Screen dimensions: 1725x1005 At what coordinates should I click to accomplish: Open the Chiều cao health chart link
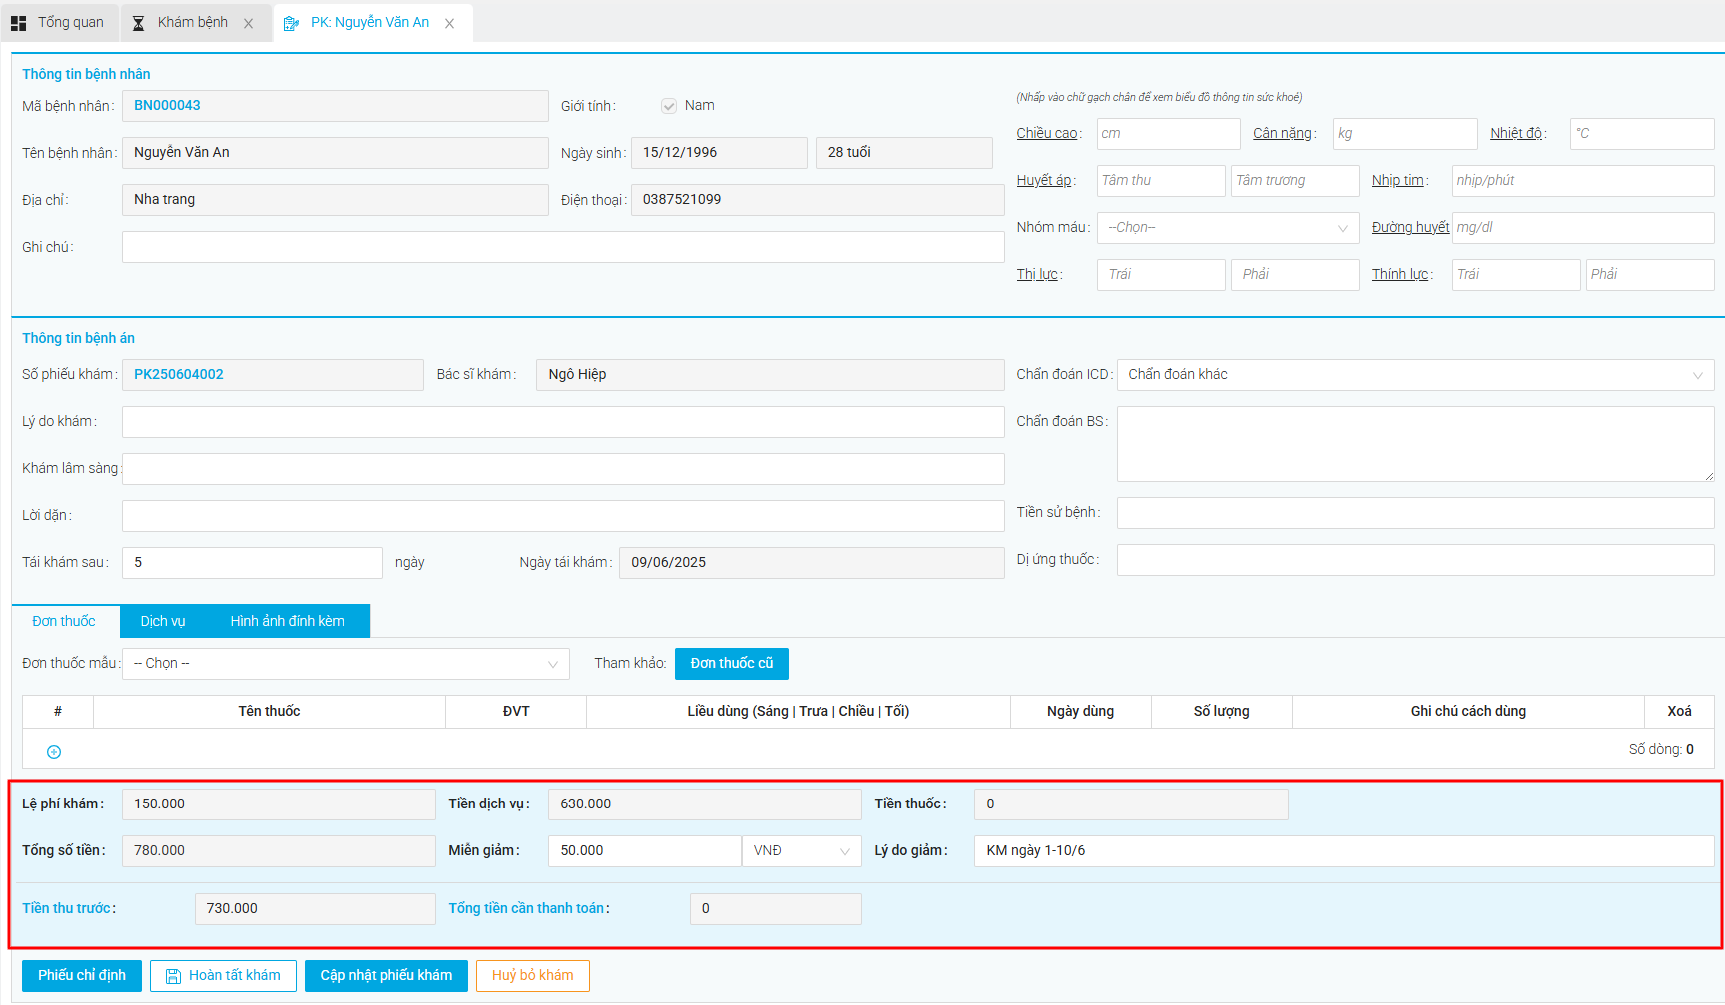tap(1047, 134)
